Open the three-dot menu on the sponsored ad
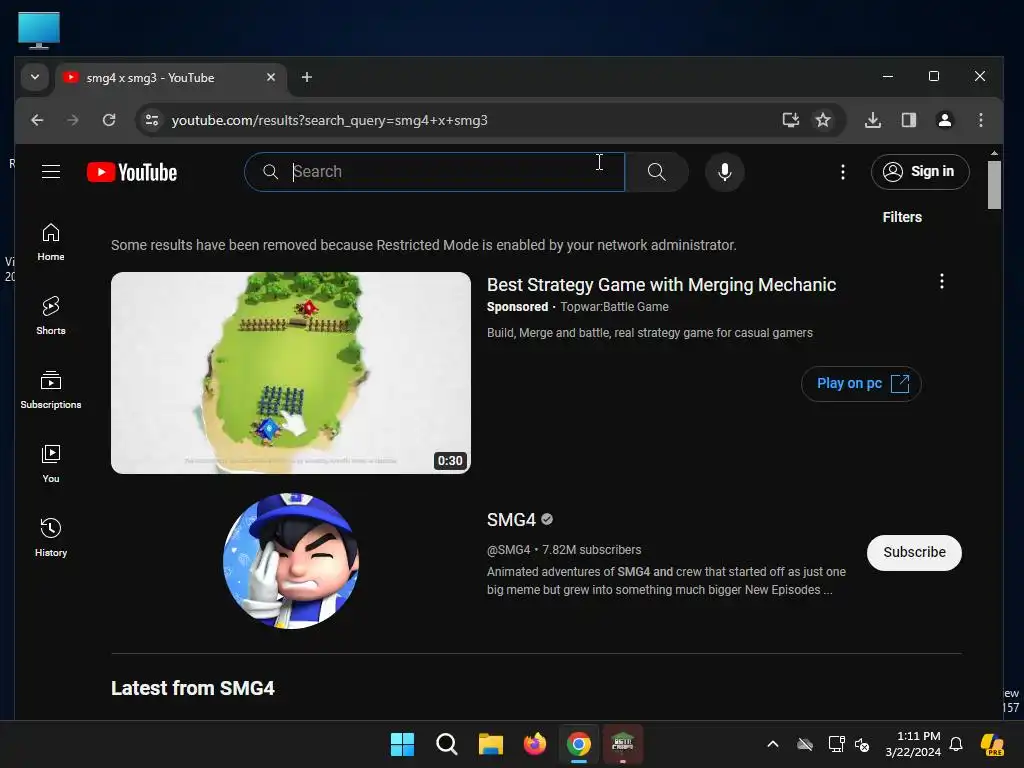The image size is (1024, 768). (x=941, y=281)
